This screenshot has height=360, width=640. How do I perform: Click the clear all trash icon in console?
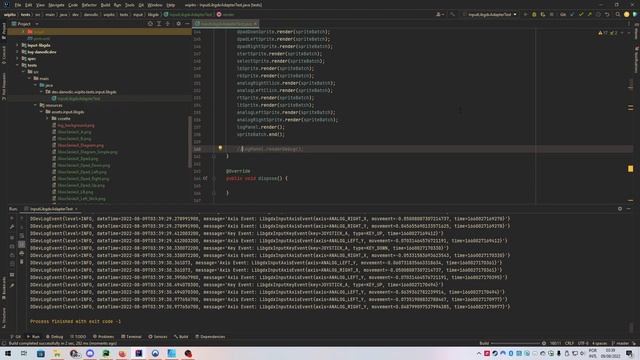tap(22, 262)
